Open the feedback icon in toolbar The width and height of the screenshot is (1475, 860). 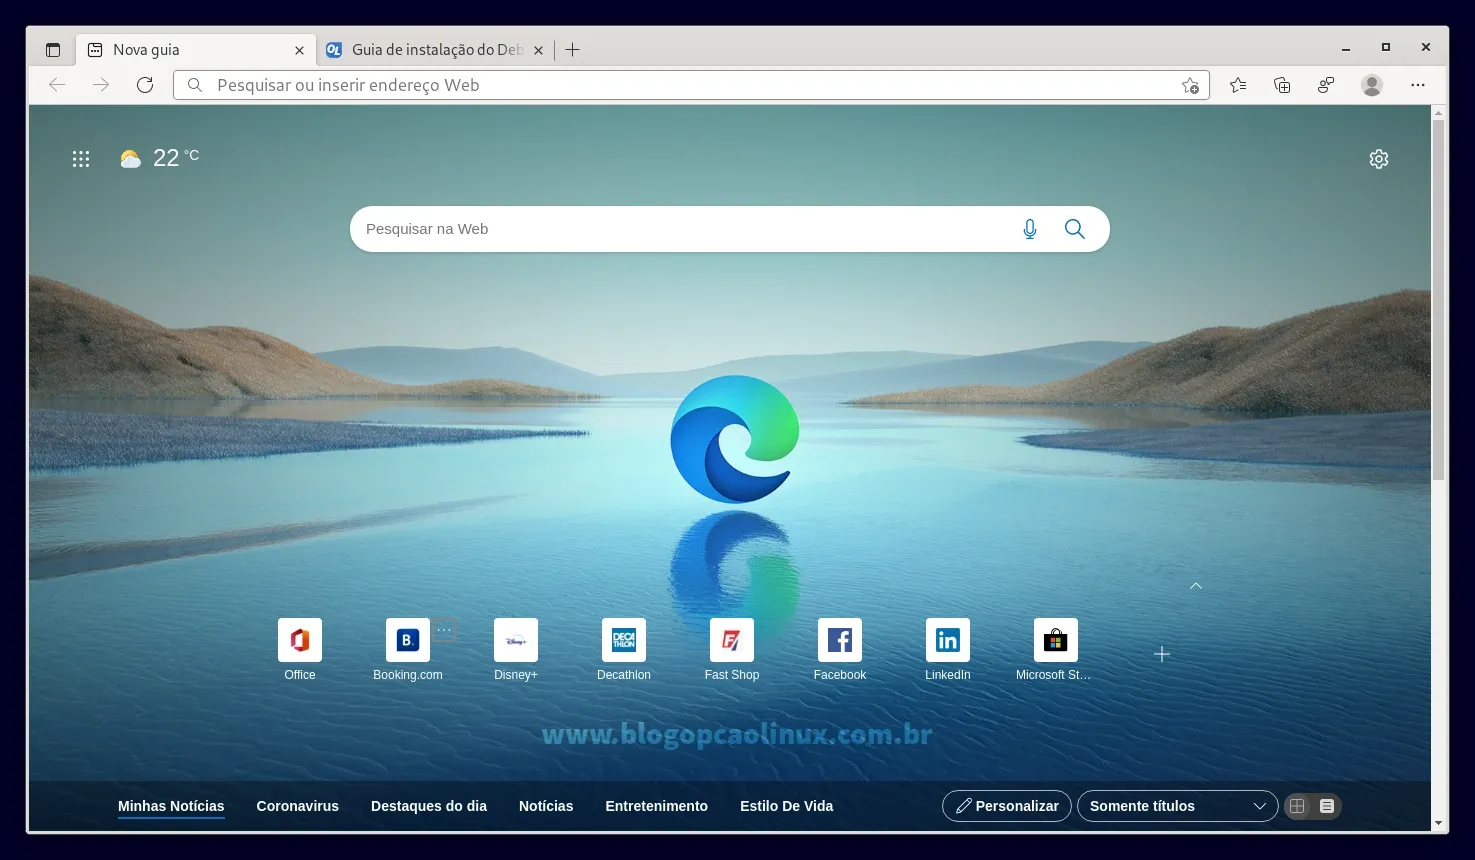(x=1326, y=85)
